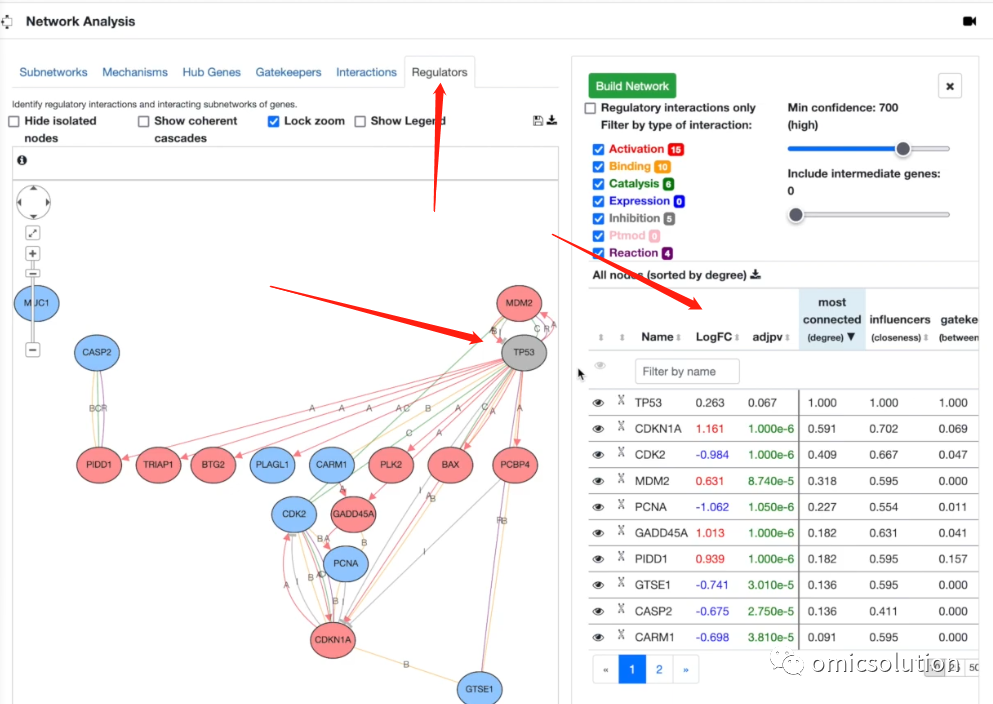Toggle visibility eye for MDM2
Screen dimensions: 993x704
(x=598, y=482)
